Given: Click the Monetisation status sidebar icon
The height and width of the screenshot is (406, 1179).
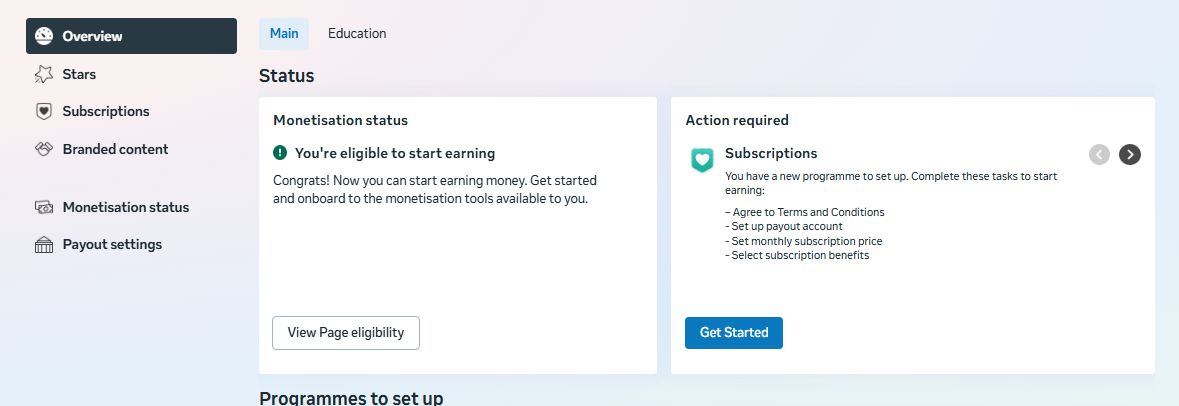Looking at the screenshot, I should click(x=44, y=207).
